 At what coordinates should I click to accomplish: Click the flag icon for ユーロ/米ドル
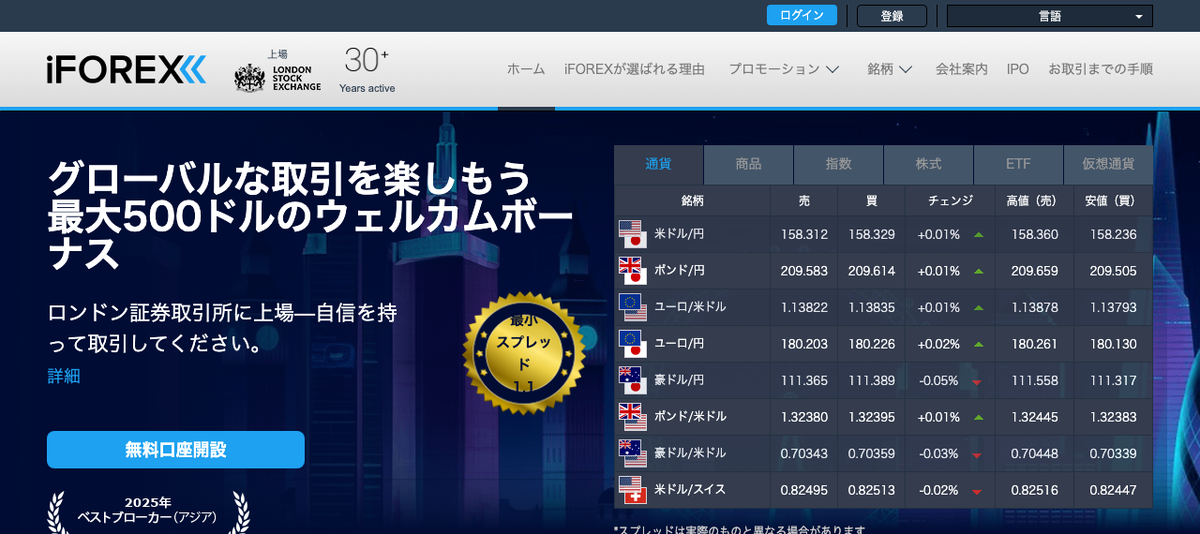(632, 307)
